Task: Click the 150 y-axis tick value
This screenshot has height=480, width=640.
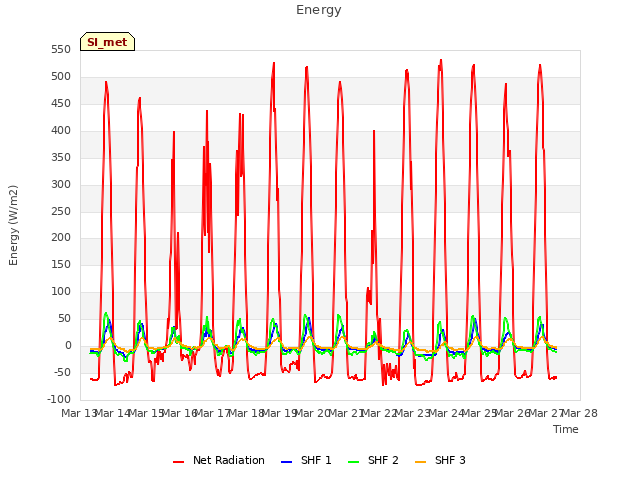Action: pos(61,264)
